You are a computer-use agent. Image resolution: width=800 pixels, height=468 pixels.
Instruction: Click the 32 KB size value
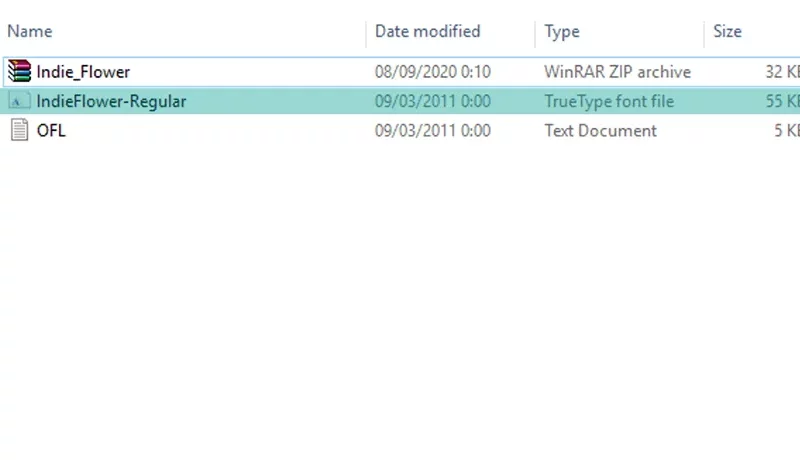[782, 71]
